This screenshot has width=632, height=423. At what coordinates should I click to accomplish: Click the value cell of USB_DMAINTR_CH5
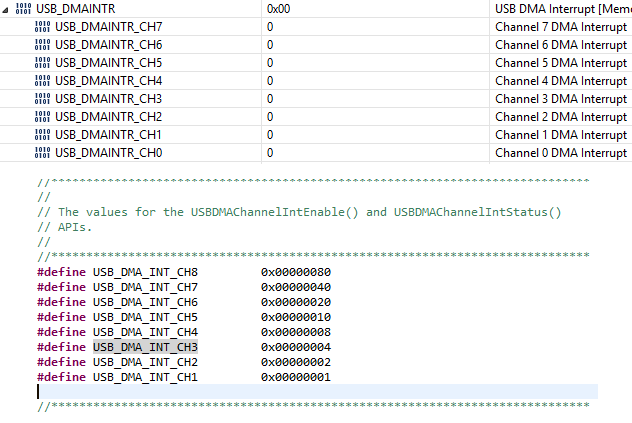(x=375, y=63)
